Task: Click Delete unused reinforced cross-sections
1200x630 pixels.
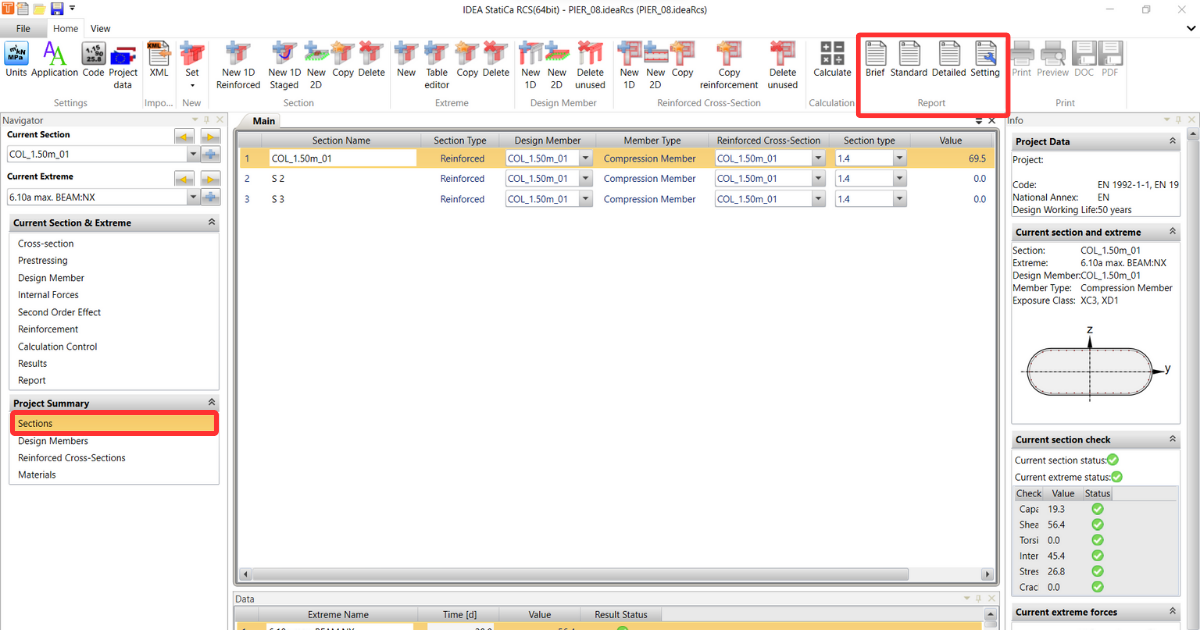Action: pyautogui.click(x=782, y=62)
